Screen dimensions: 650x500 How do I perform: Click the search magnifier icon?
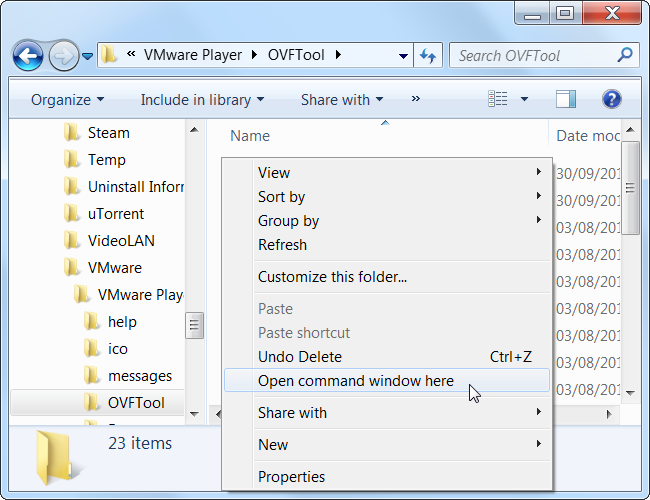[x=625, y=56]
